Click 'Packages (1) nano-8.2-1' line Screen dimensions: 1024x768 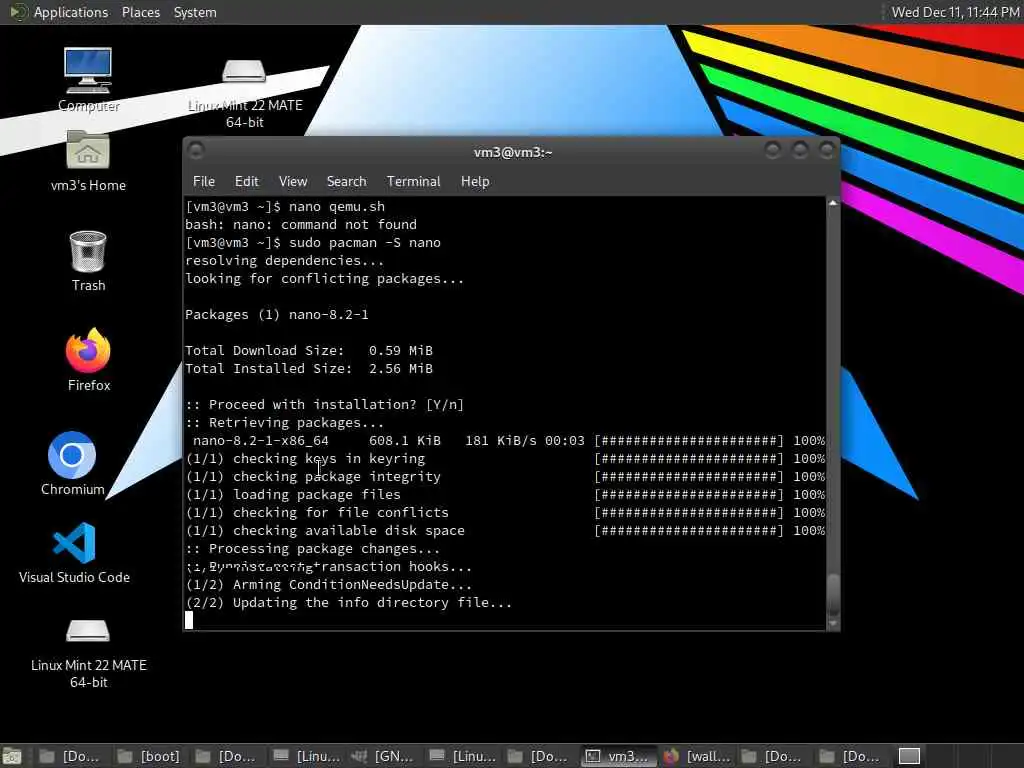tap(277, 315)
